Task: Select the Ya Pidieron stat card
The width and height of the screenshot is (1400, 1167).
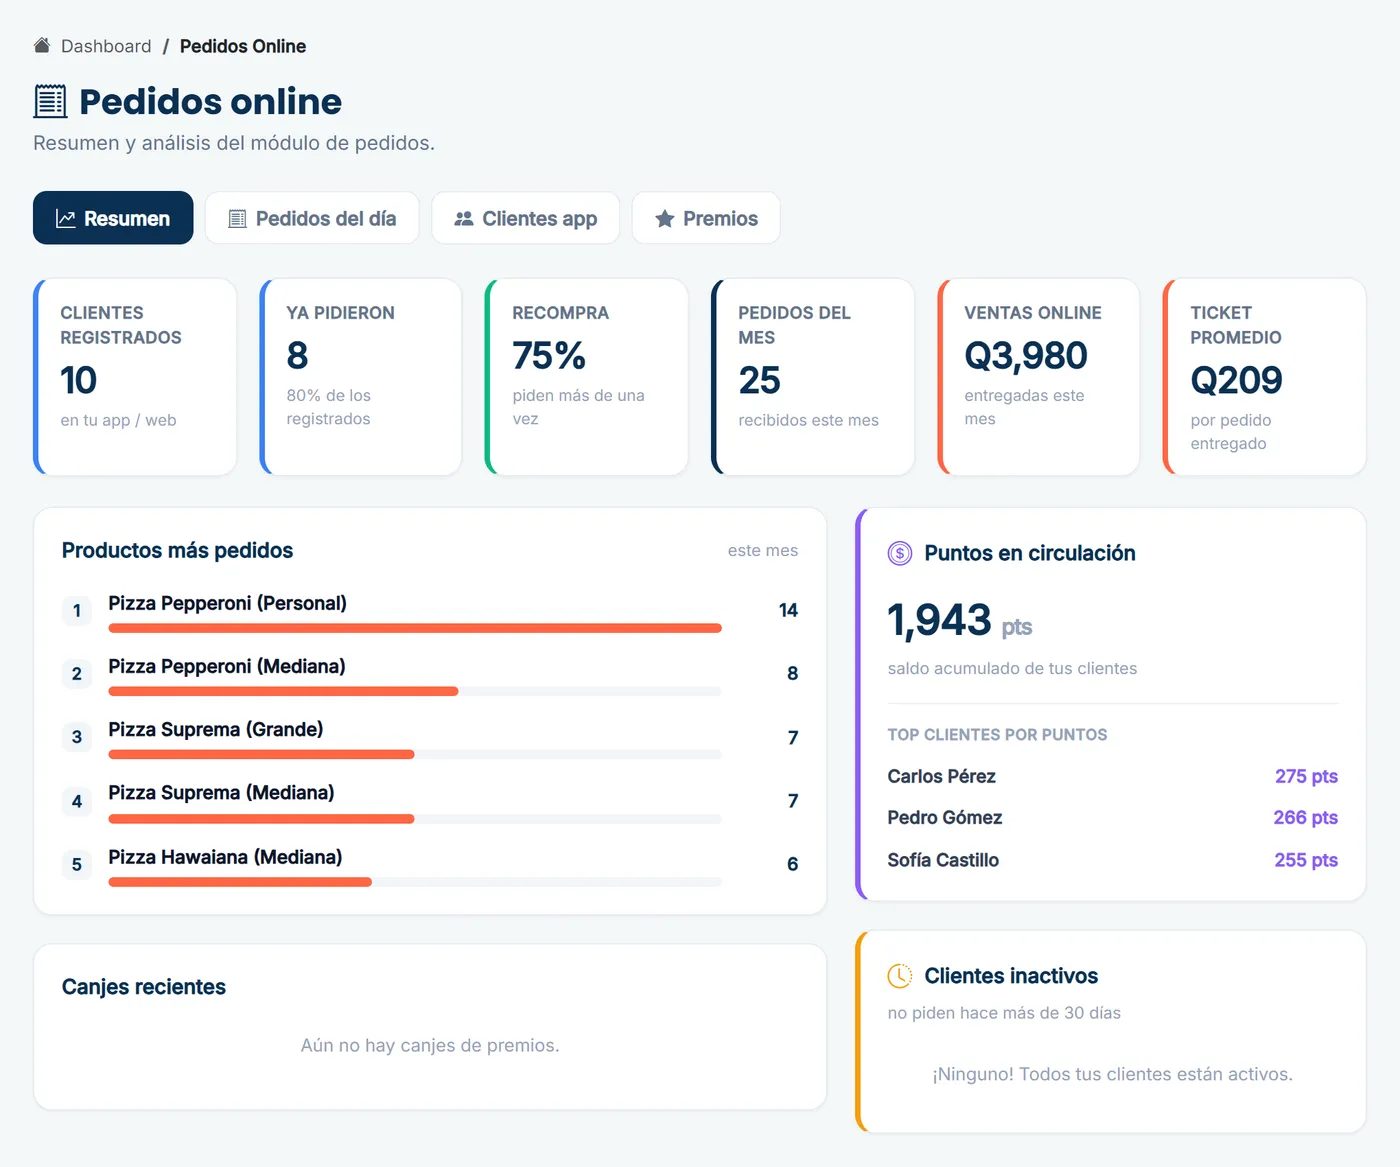Action: pyautogui.click(x=361, y=376)
